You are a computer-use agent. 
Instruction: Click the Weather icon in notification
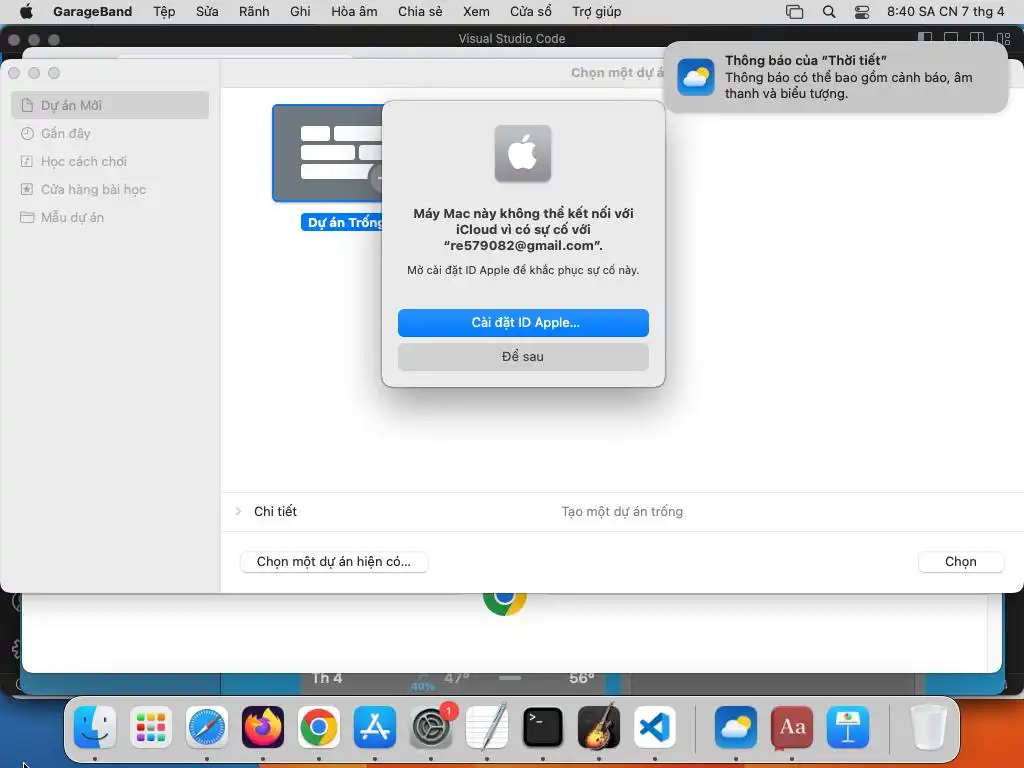[696, 77]
